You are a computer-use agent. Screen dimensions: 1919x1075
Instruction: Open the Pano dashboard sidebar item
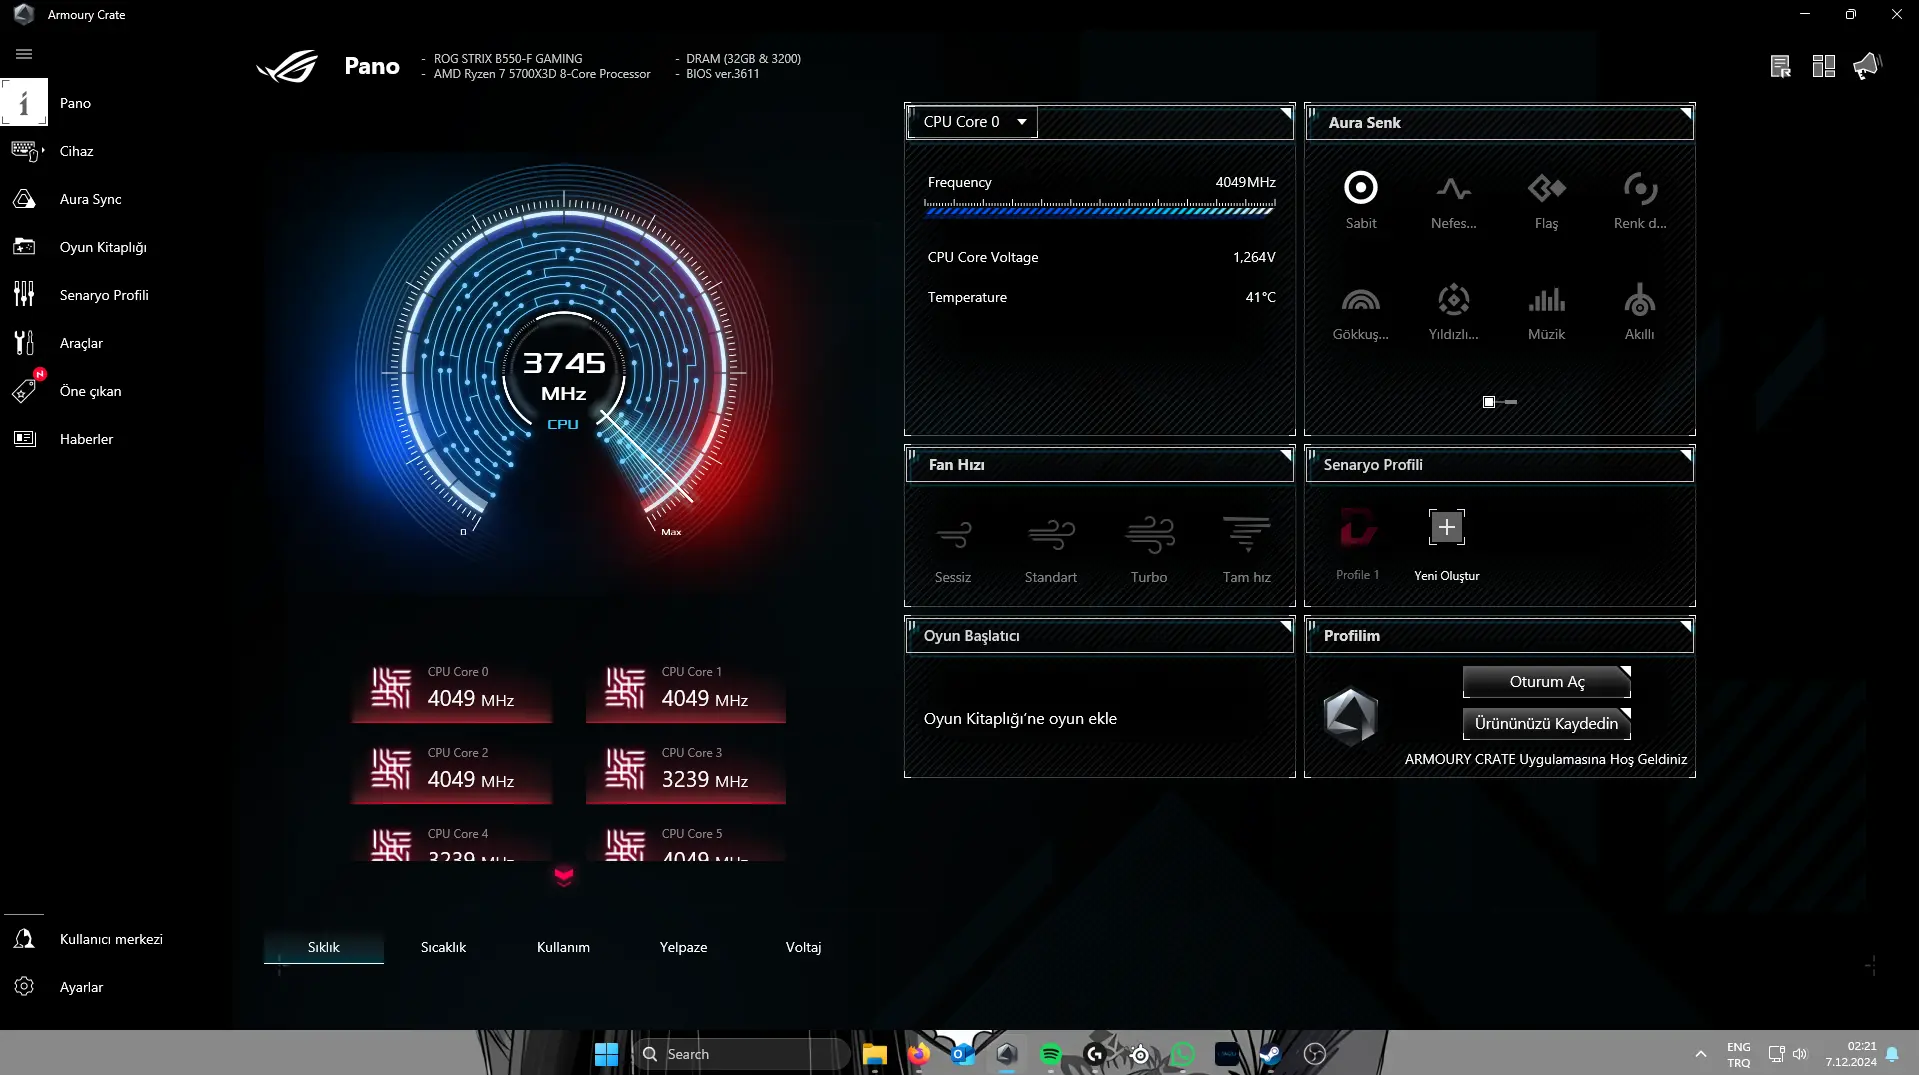click(x=75, y=103)
